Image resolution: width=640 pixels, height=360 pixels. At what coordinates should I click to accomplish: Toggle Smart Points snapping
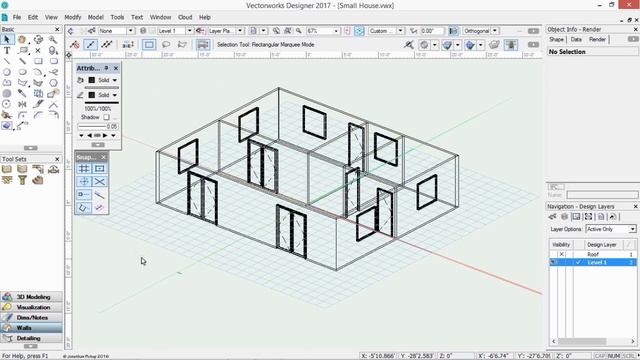(x=84, y=195)
